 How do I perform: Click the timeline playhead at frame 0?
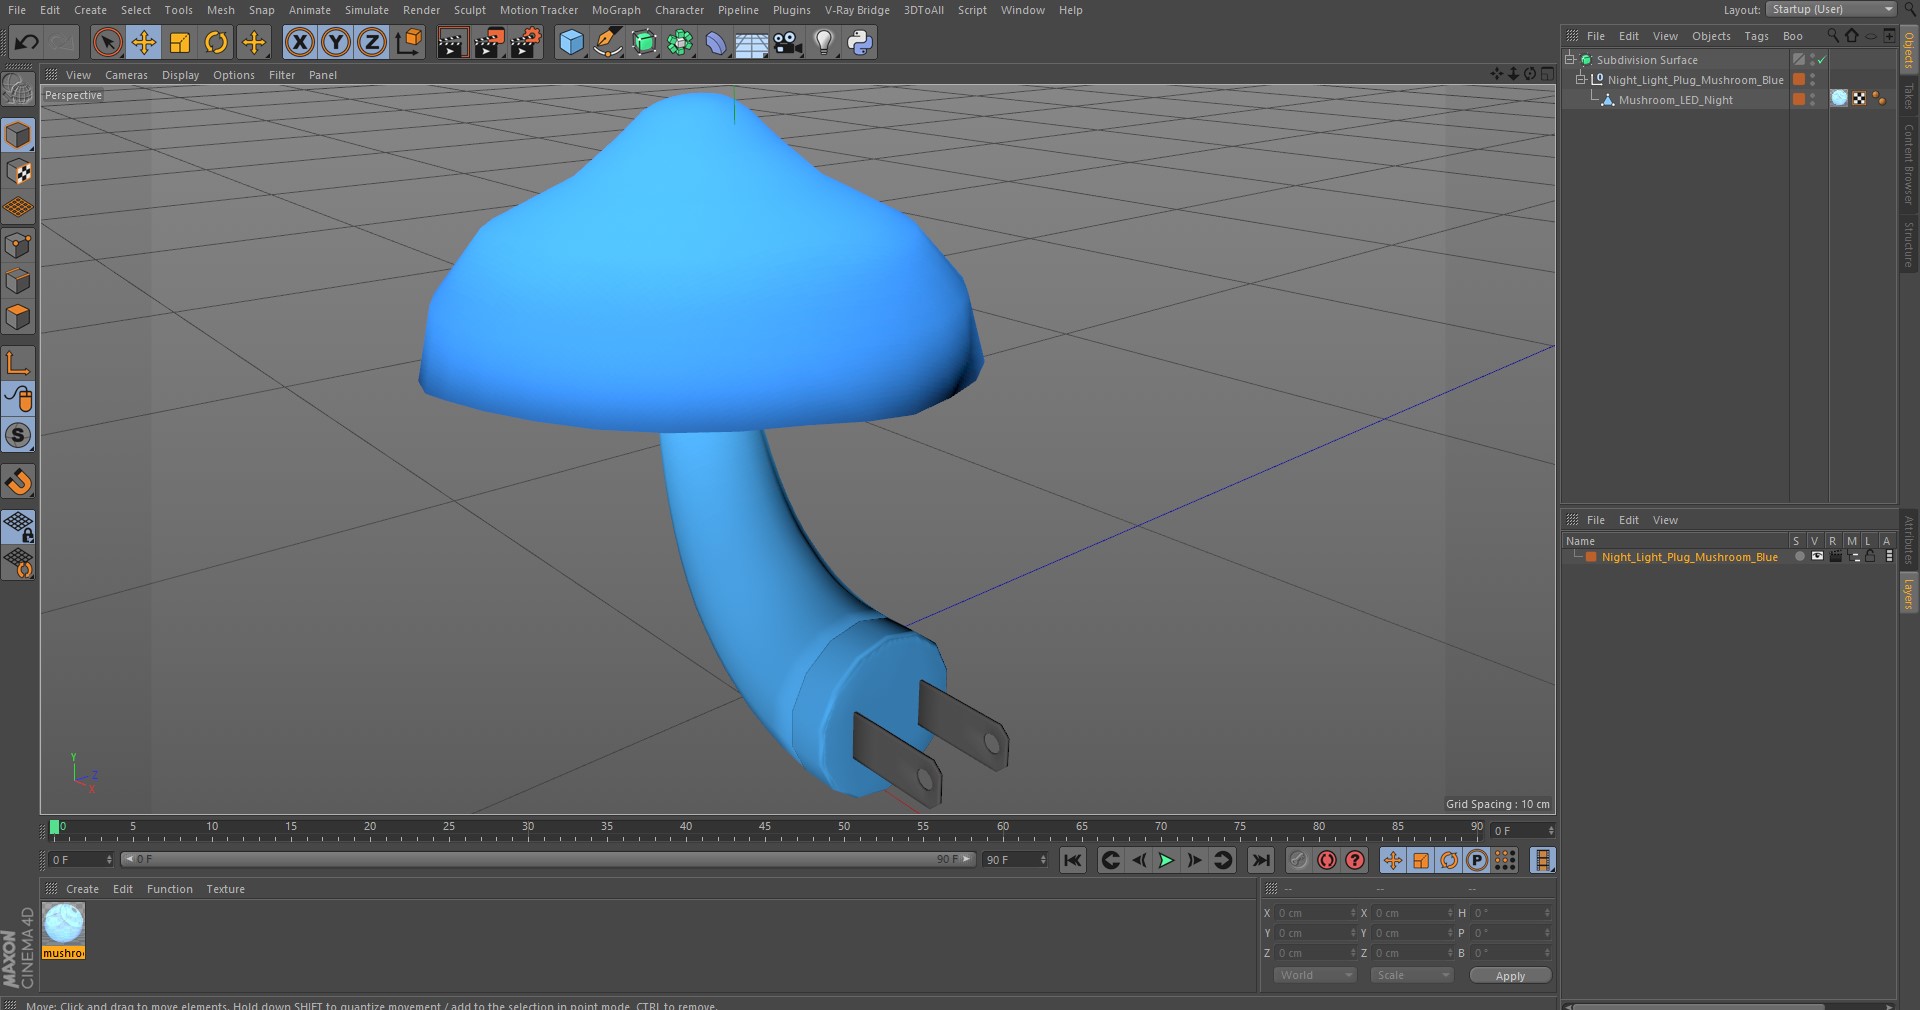point(55,827)
